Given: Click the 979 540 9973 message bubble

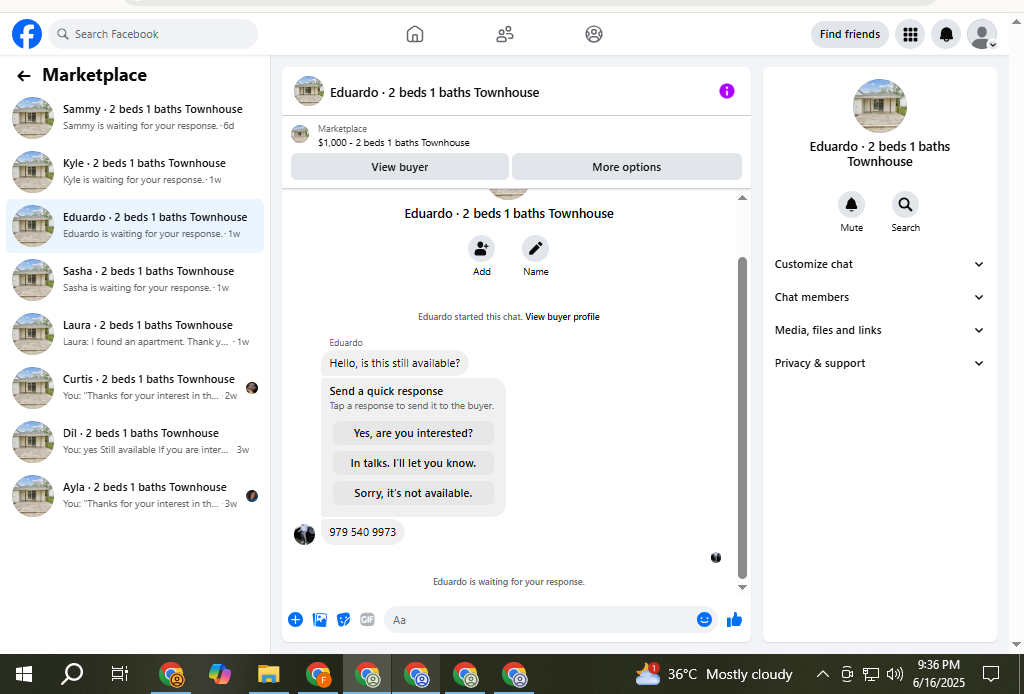Looking at the screenshot, I should pyautogui.click(x=362, y=532).
